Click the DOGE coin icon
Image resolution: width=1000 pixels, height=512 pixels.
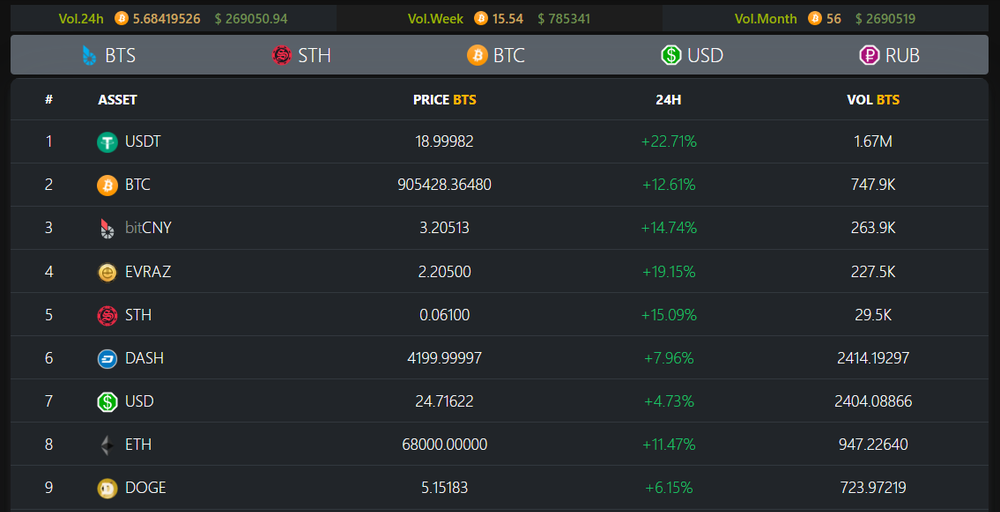[107, 488]
